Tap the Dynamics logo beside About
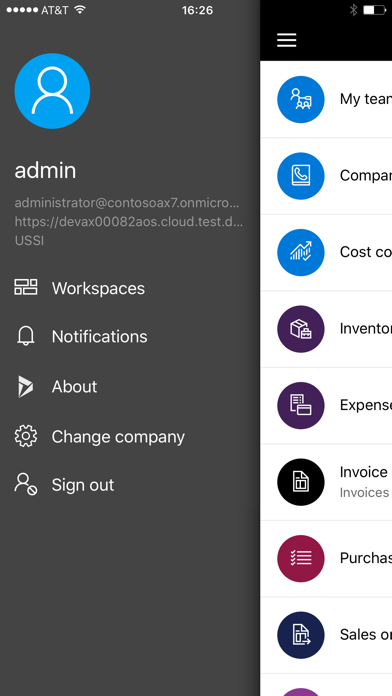 (25, 386)
